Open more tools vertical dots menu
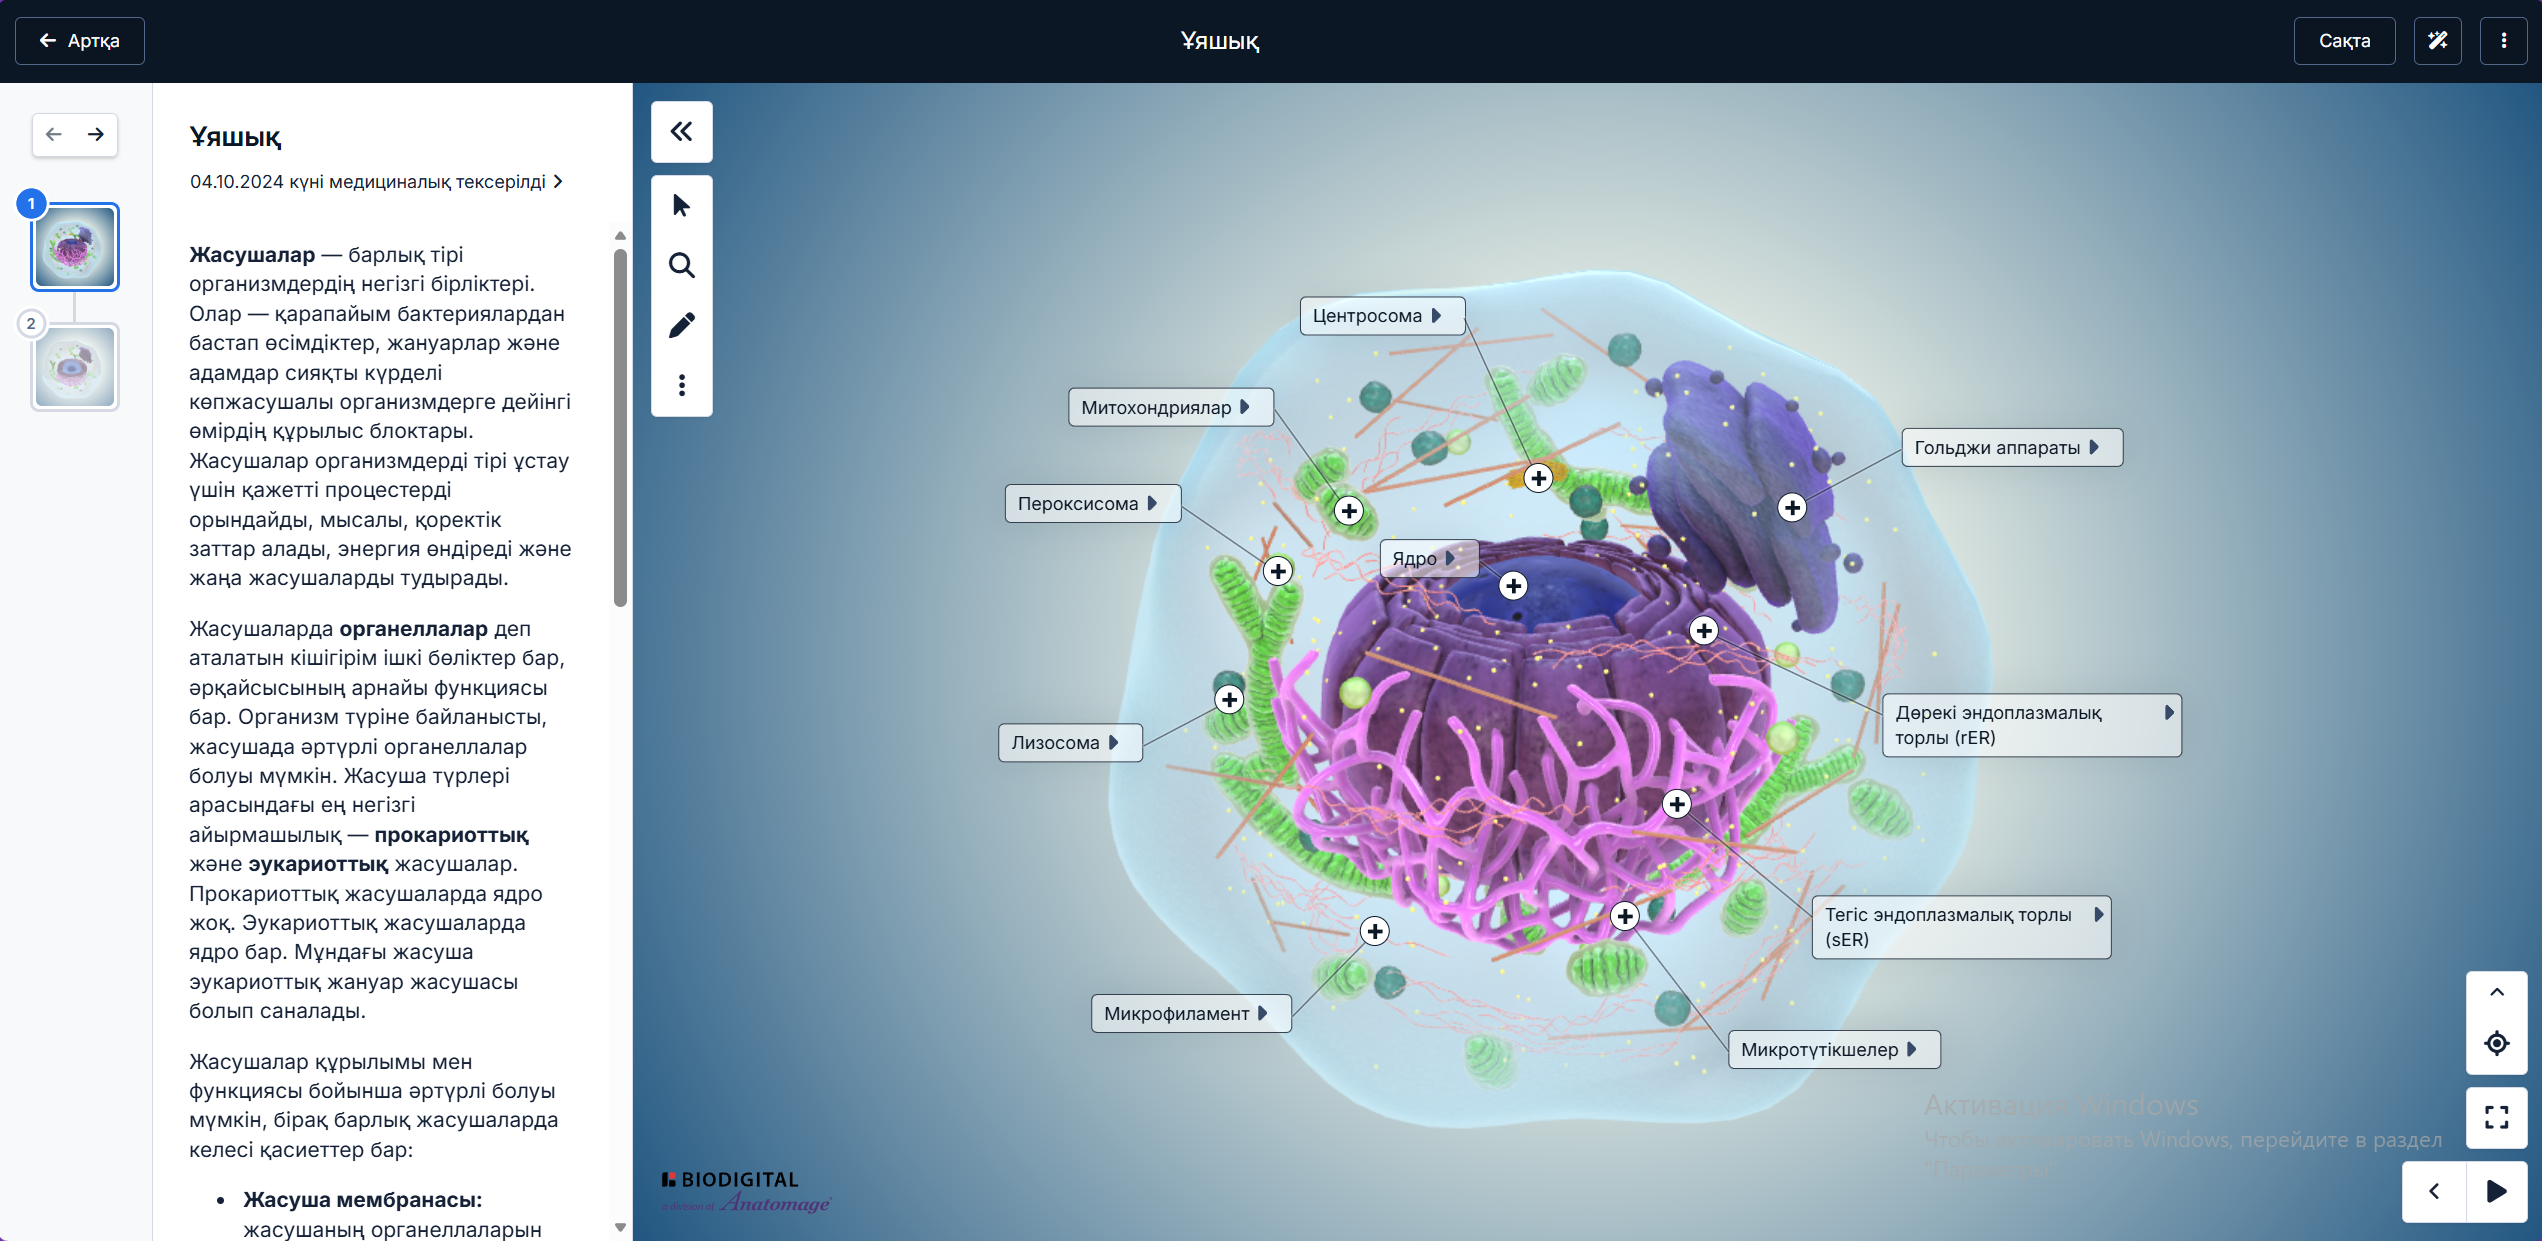This screenshot has height=1241, width=2542. click(x=681, y=385)
